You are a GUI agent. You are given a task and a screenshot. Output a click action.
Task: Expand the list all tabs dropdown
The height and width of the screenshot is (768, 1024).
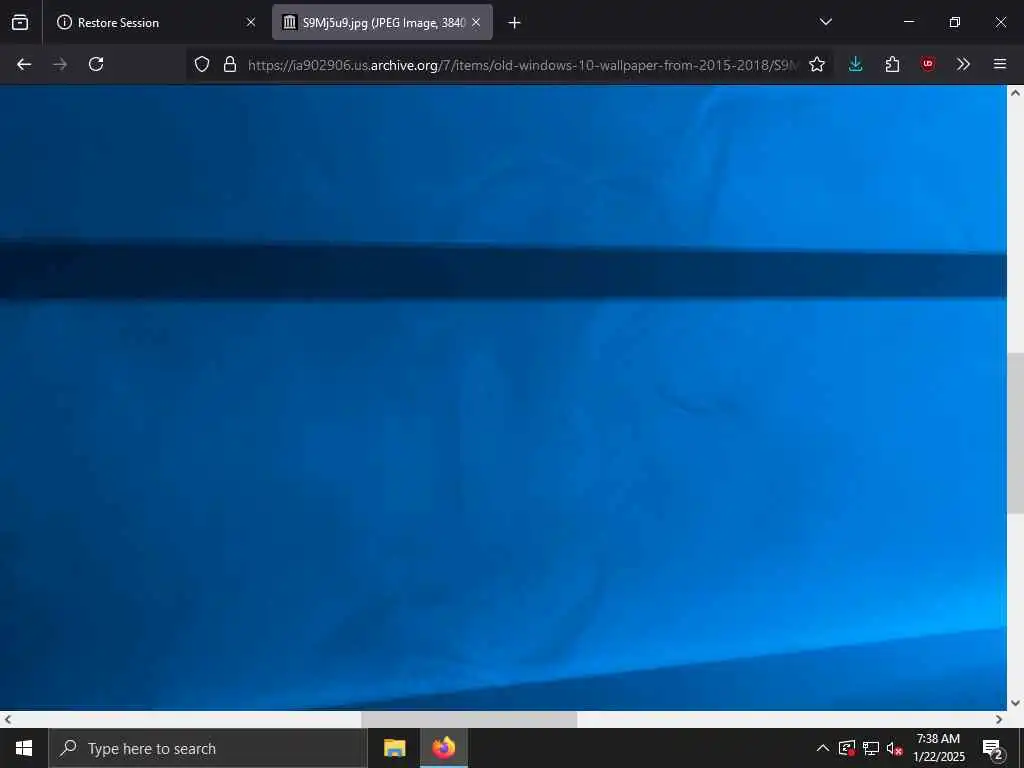pos(825,22)
